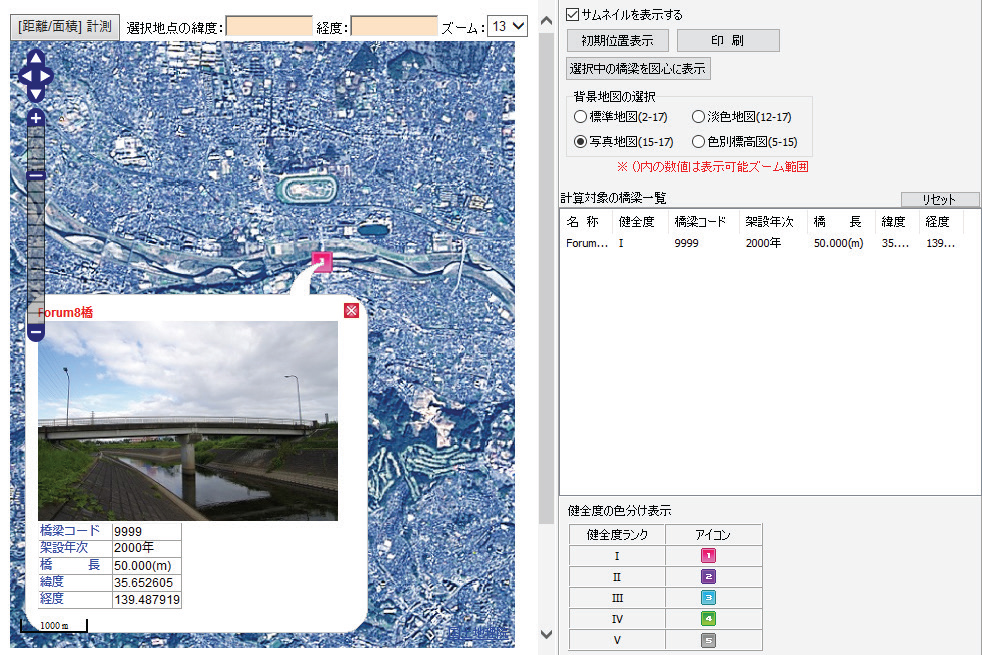Viewport: 982px width, 655px height.
Task: Click the アイコン header in the legend table
Action: point(713,535)
